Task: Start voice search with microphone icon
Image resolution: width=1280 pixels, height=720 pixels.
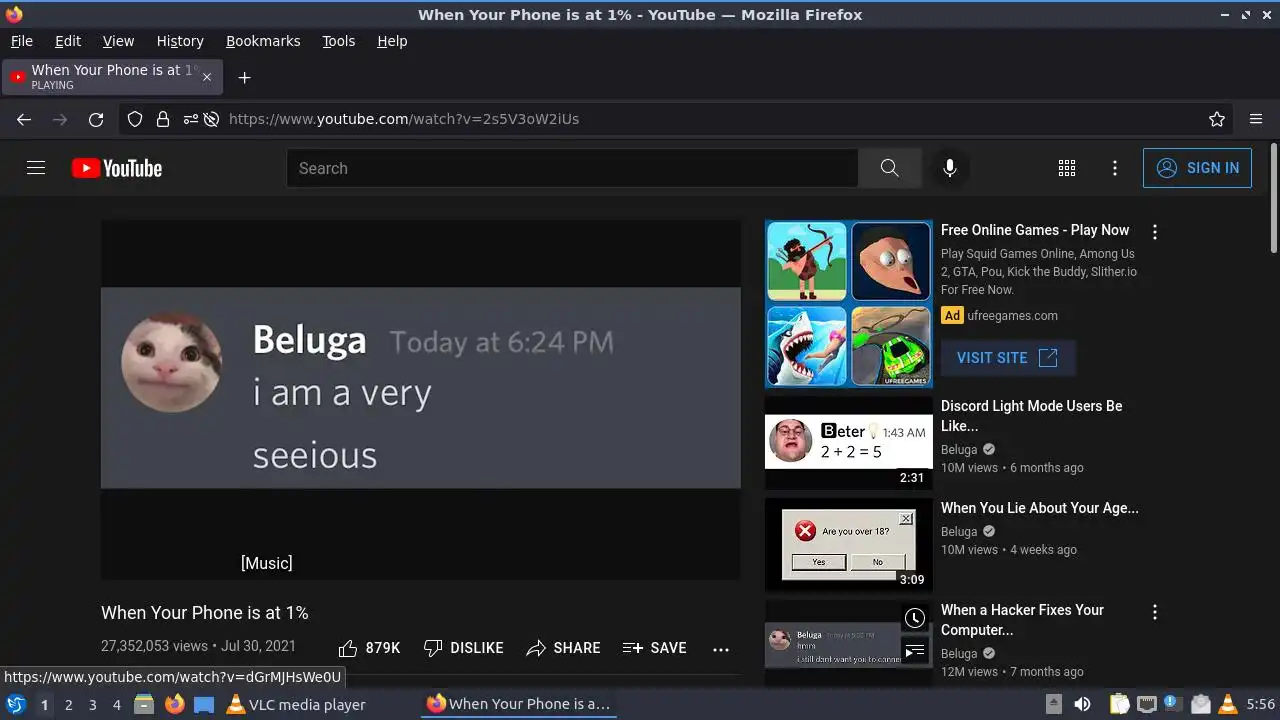Action: coord(950,168)
